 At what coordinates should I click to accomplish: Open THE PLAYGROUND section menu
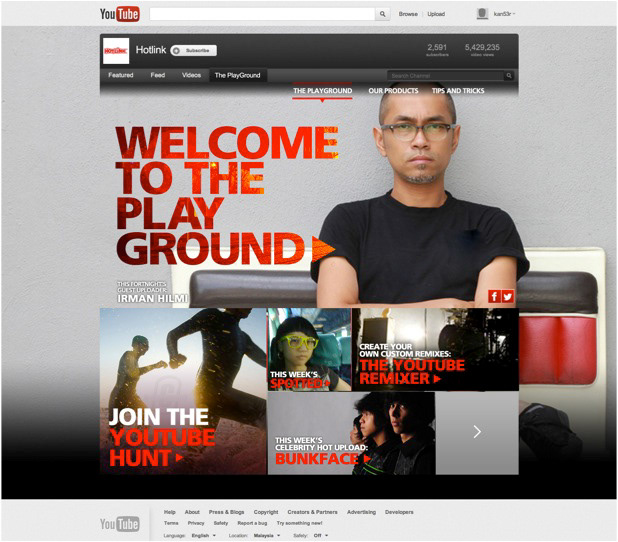coord(322,91)
